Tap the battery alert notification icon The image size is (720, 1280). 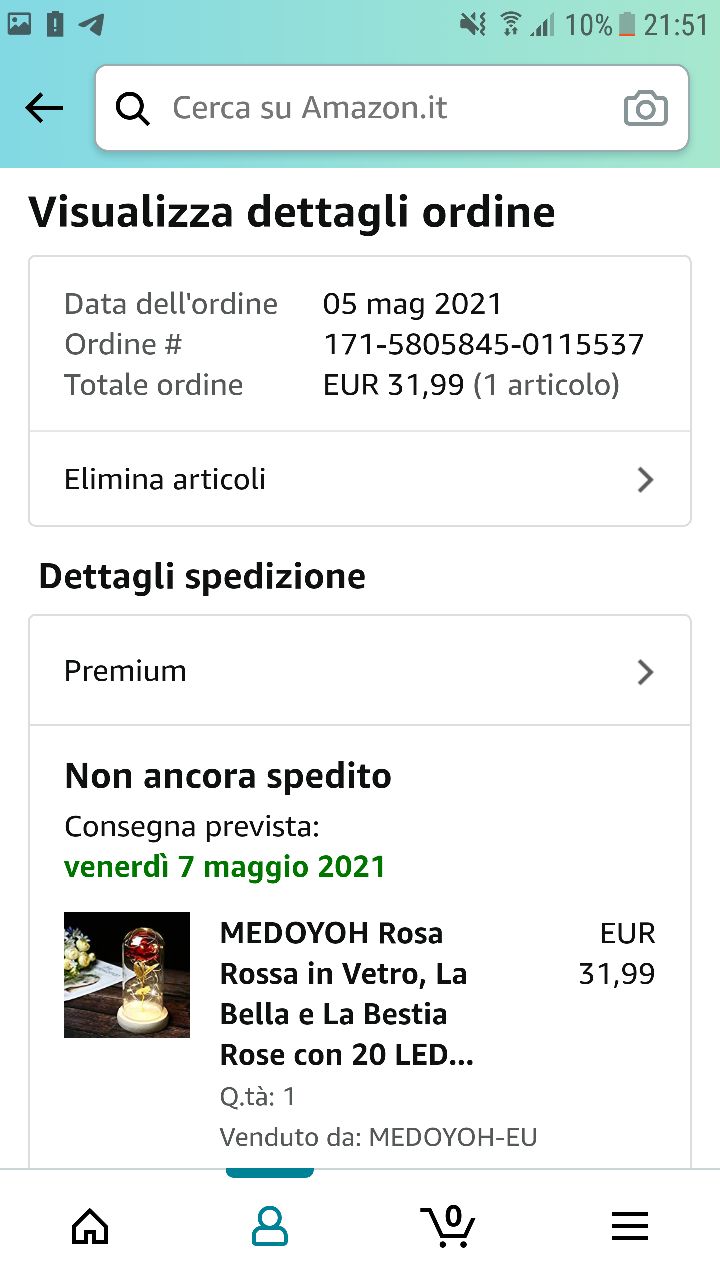pyautogui.click(x=55, y=24)
